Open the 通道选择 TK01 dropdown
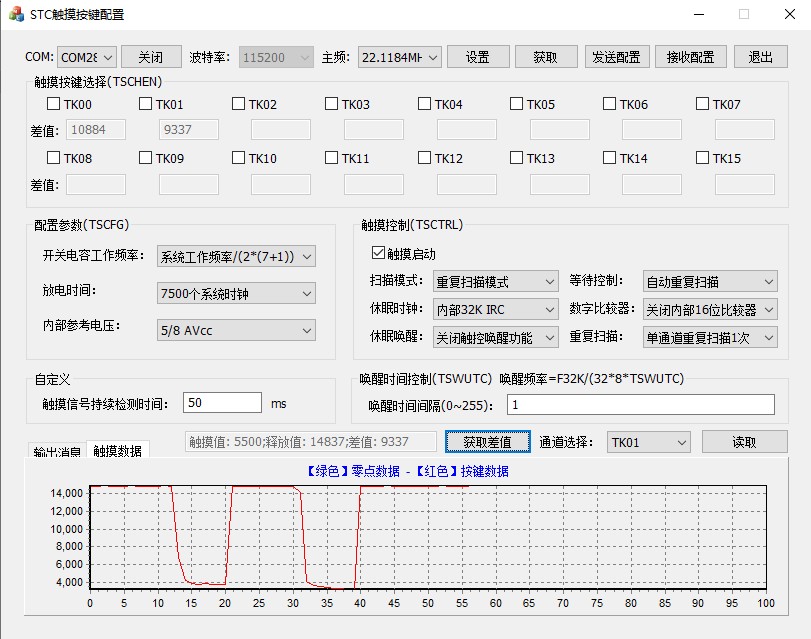The width and height of the screenshot is (811, 639). pos(649,442)
